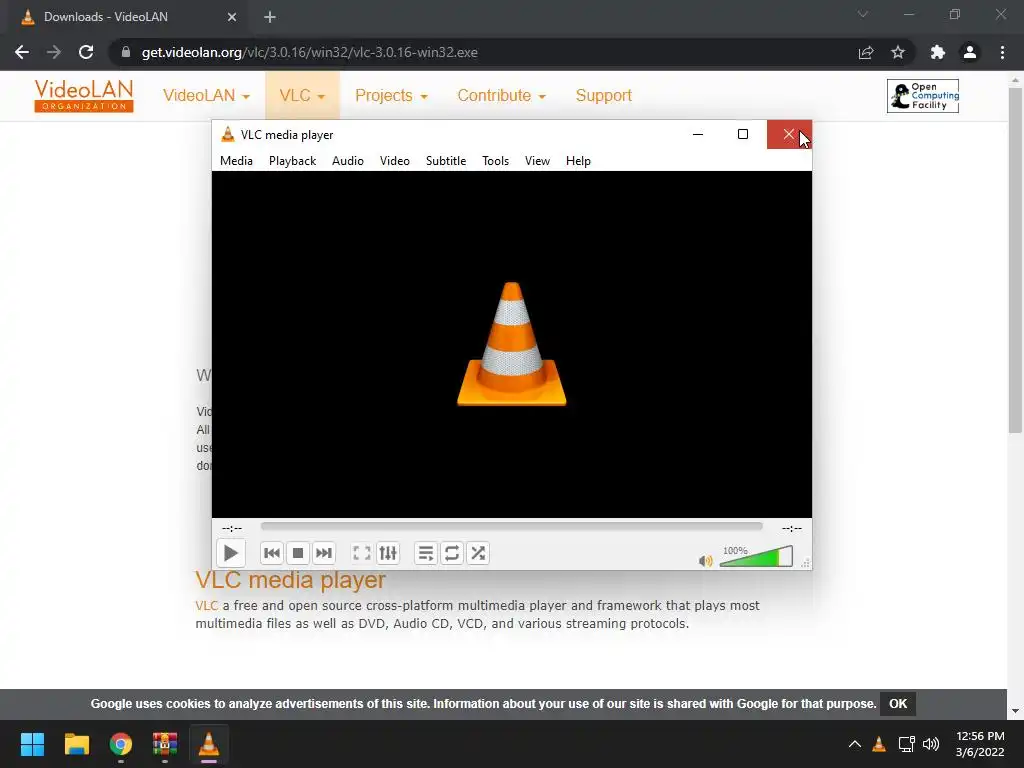Open a new Chrome tab

pos(270,17)
